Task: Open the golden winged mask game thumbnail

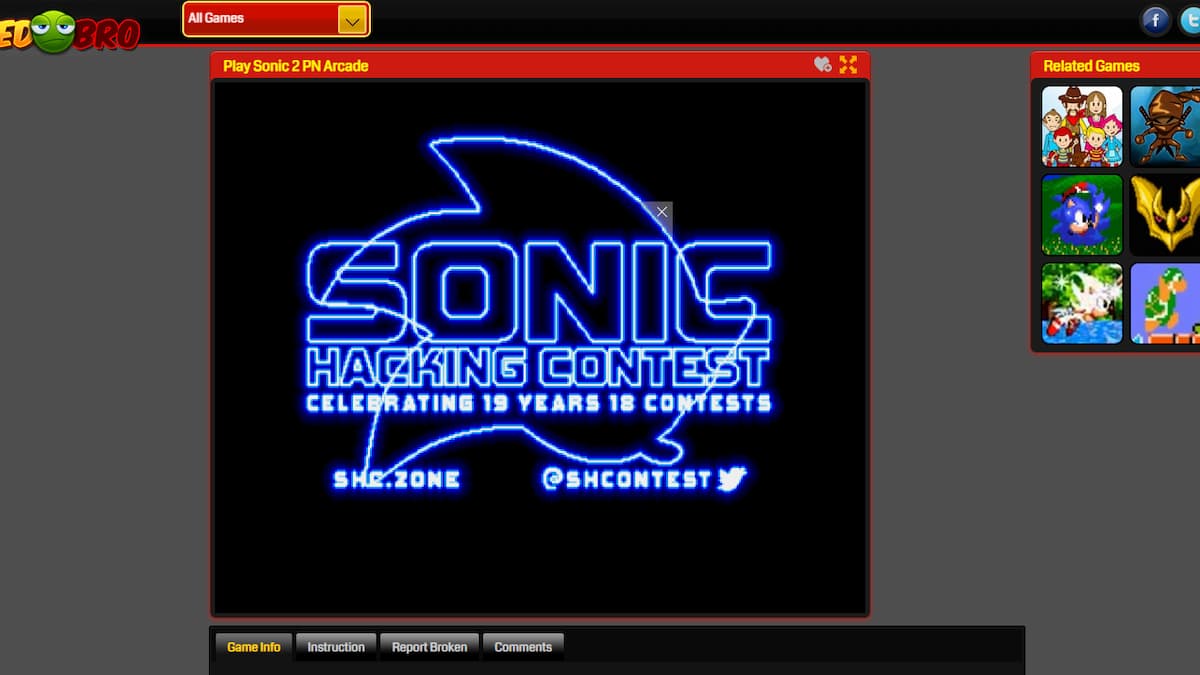Action: click(1168, 214)
